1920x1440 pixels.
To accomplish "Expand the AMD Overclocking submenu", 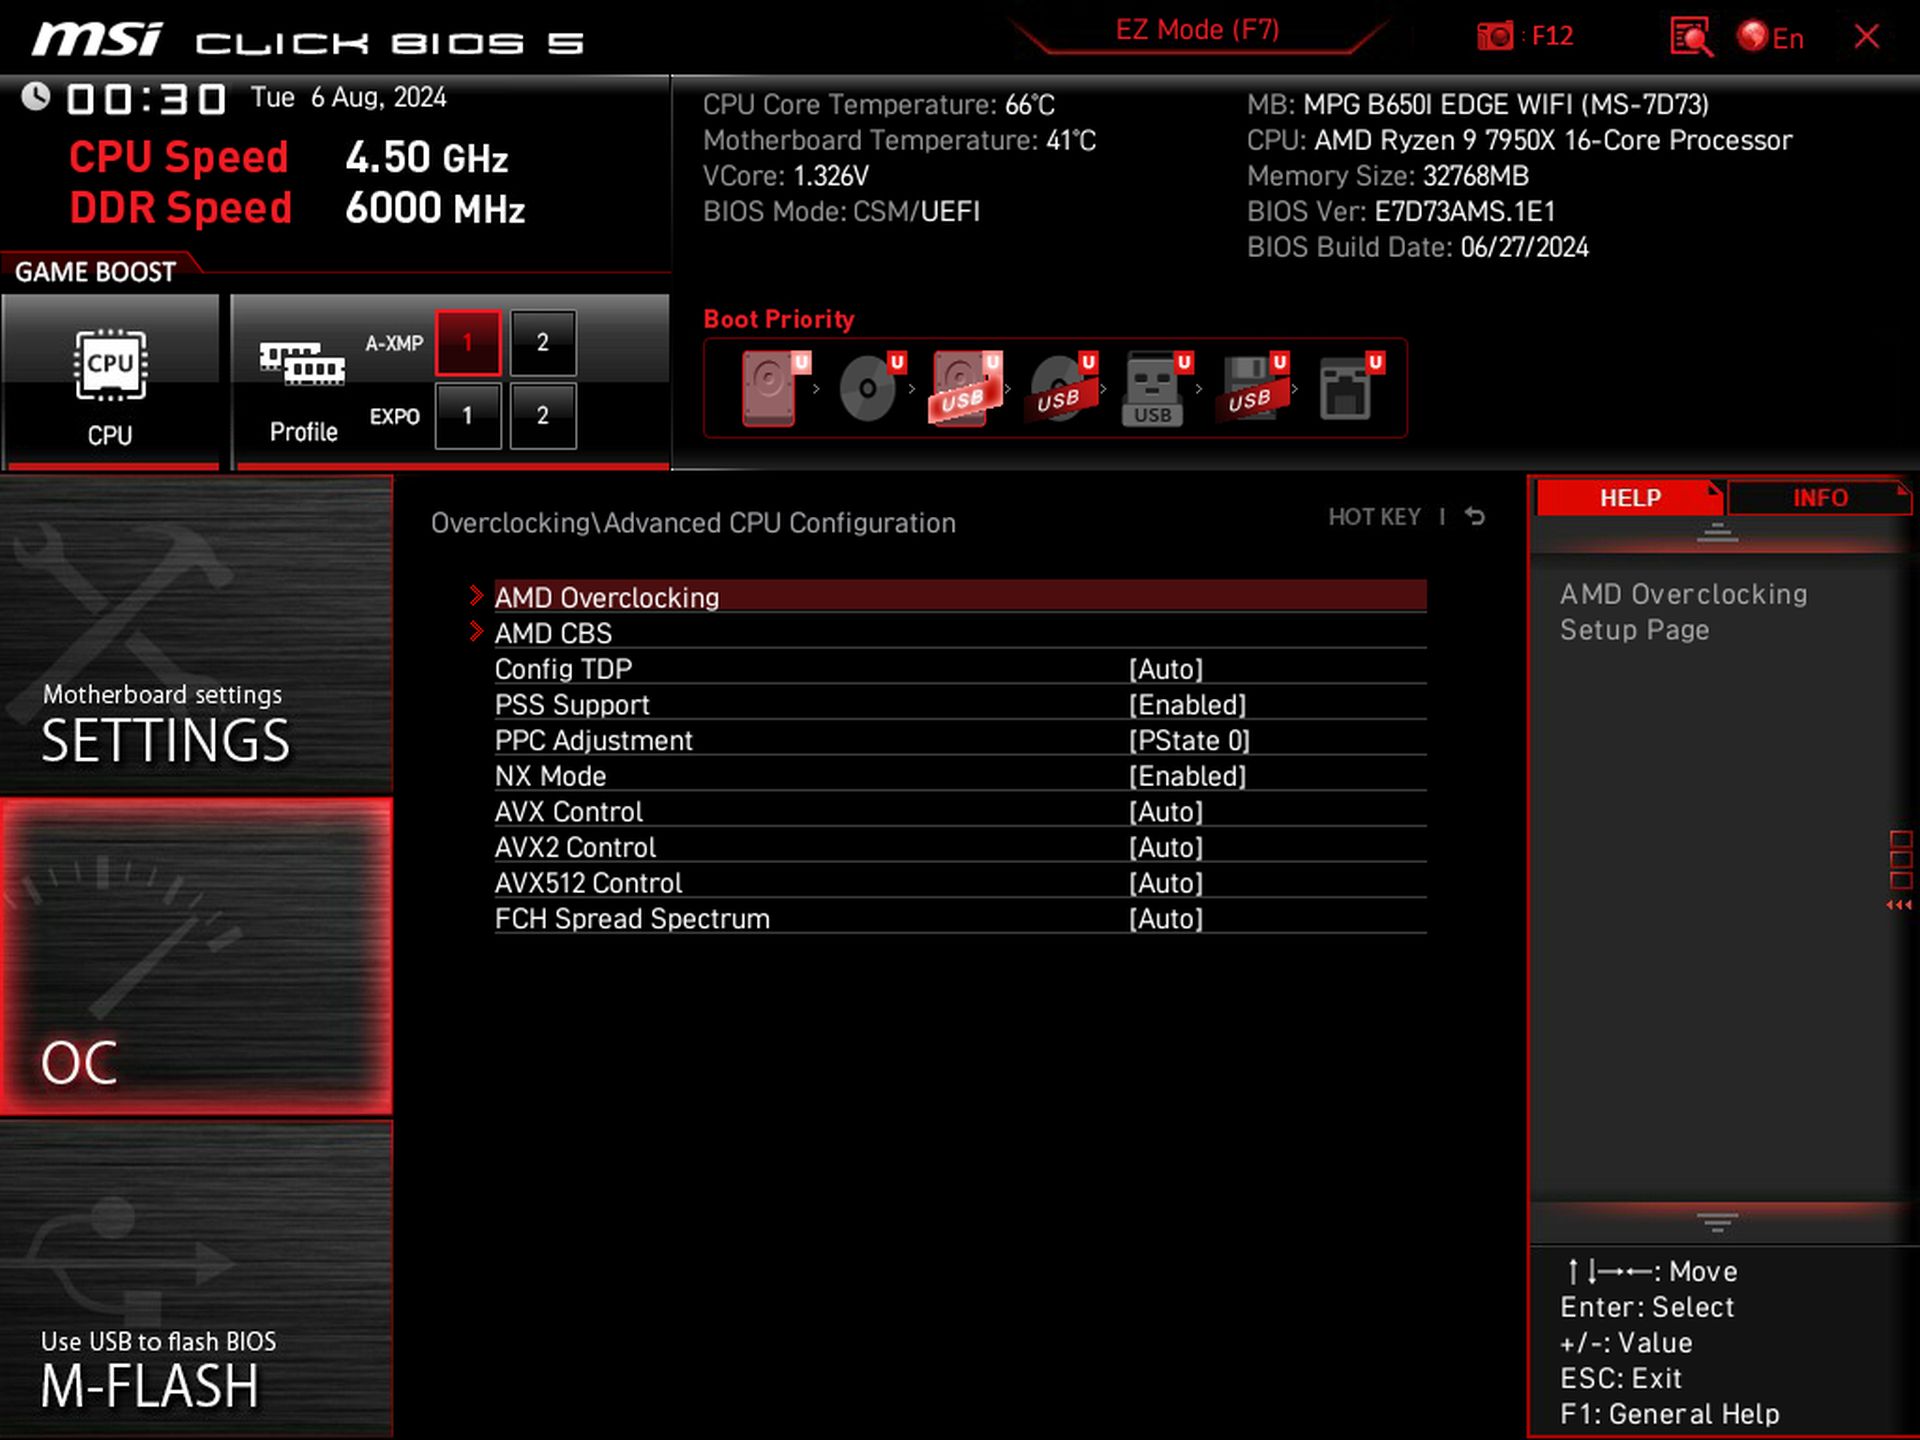I will coord(606,597).
